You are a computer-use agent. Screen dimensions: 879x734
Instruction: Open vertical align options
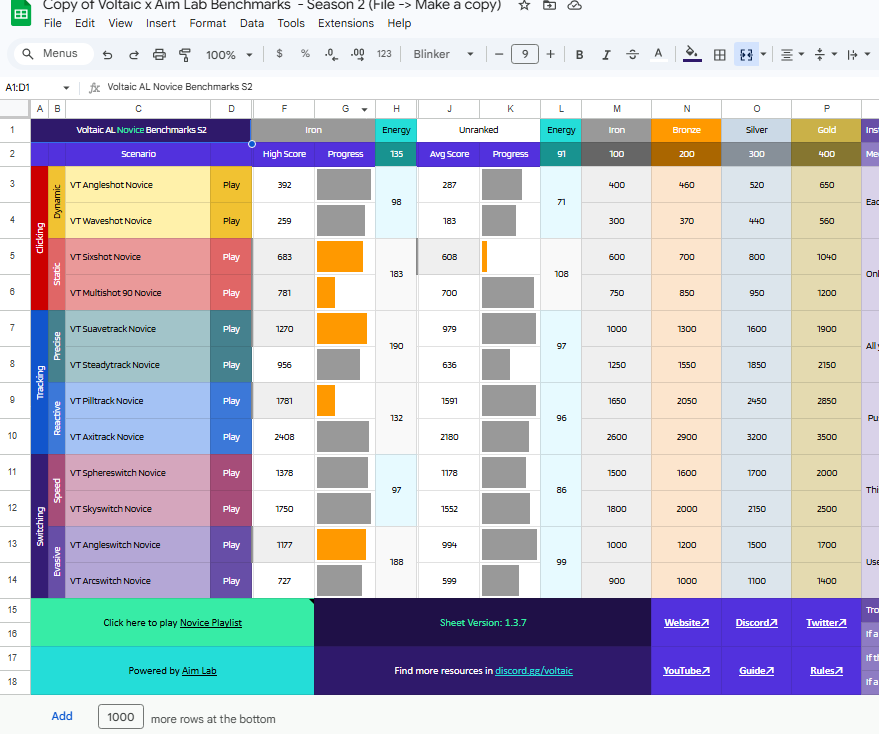[825, 54]
